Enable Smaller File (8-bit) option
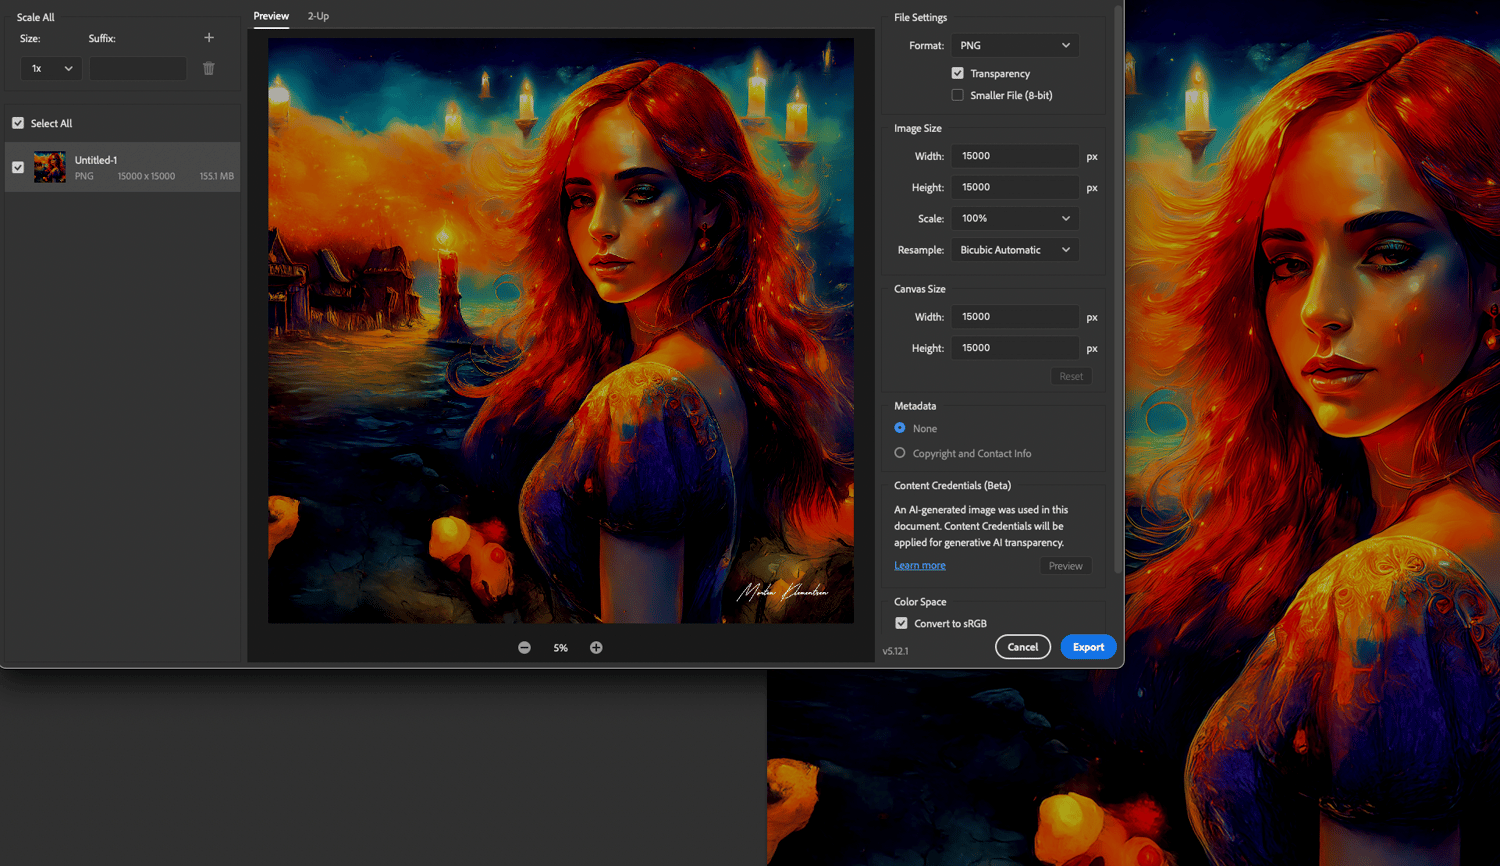The width and height of the screenshot is (1500, 866). pos(957,95)
